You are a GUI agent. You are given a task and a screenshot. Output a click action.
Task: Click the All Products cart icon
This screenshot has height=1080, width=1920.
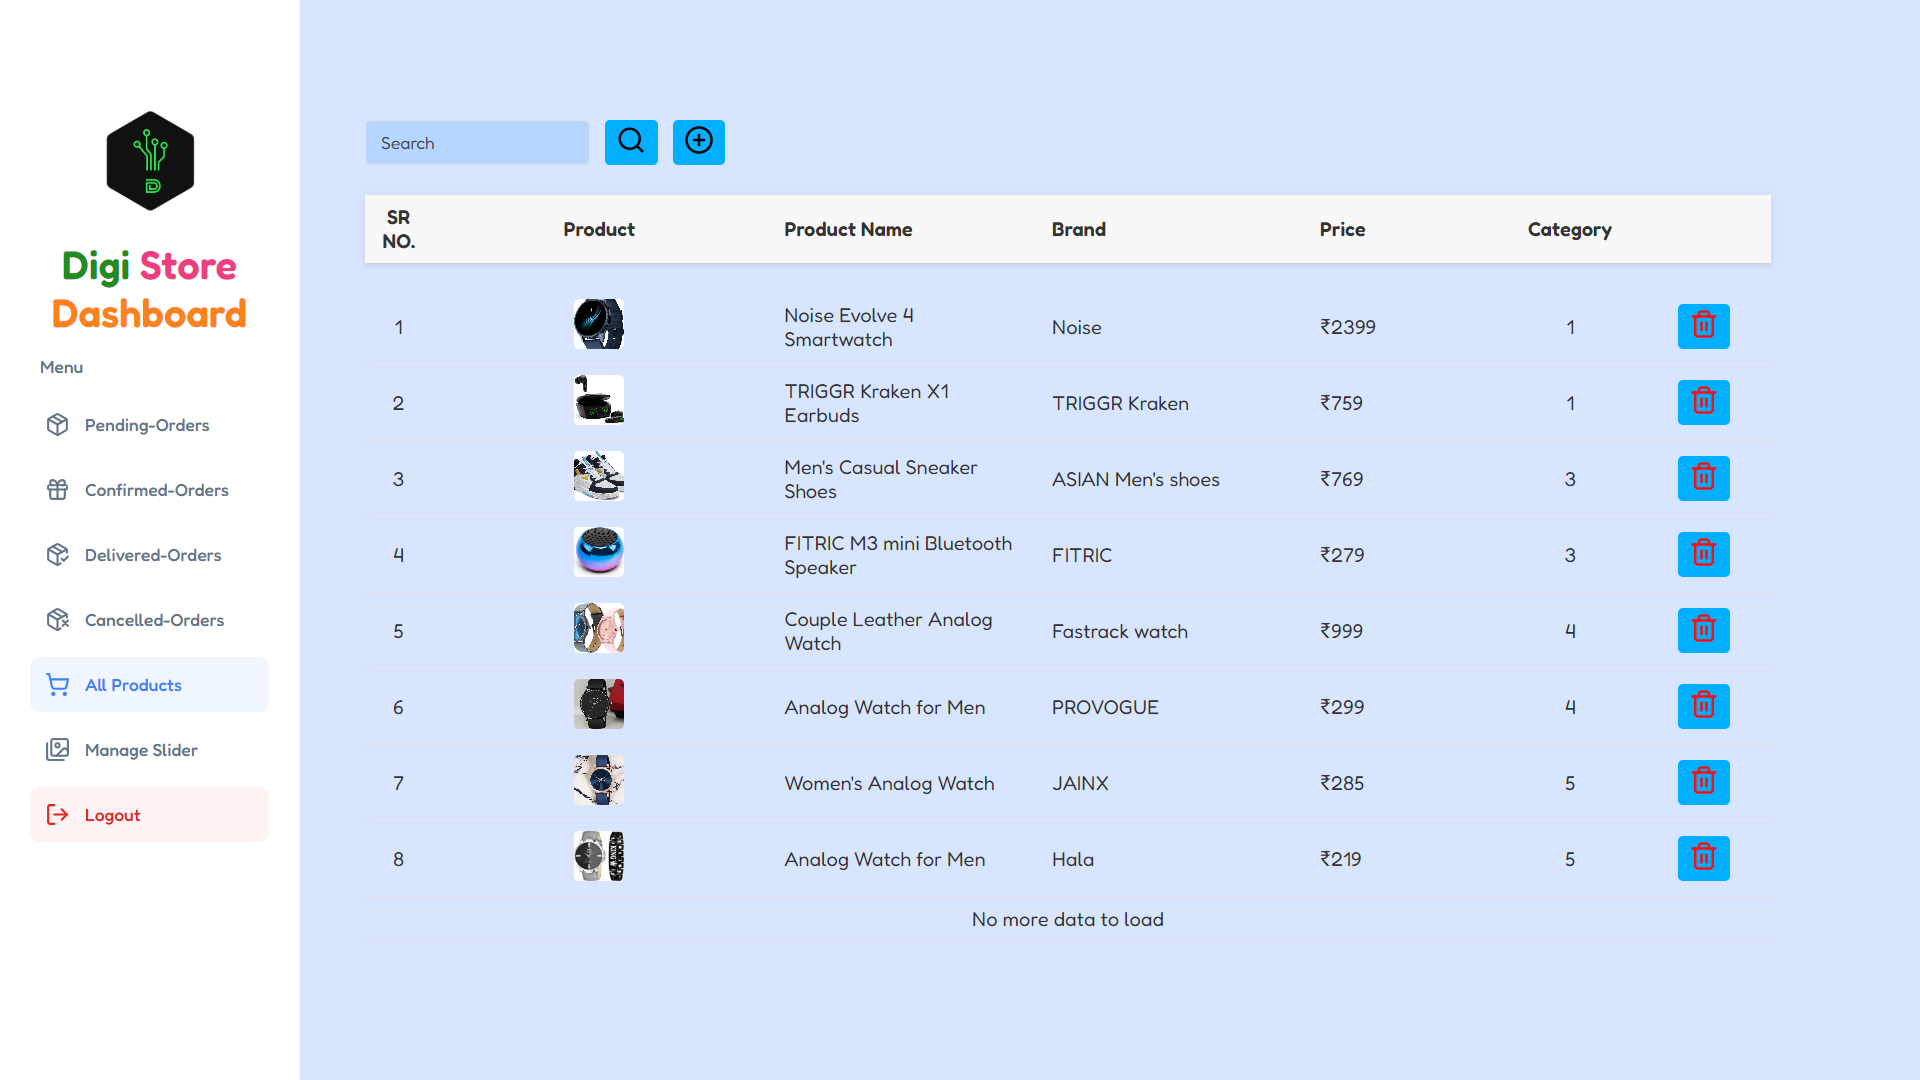pos(58,685)
